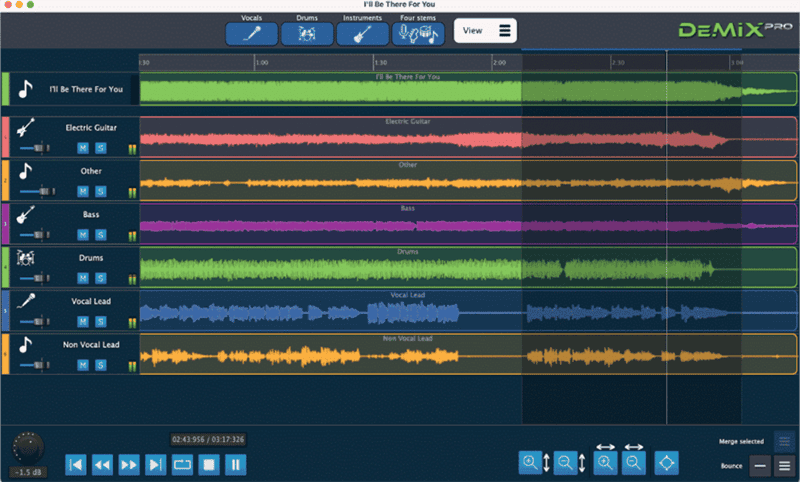The image size is (800, 482).
Task: Solo the Other track
Action: click(x=101, y=191)
